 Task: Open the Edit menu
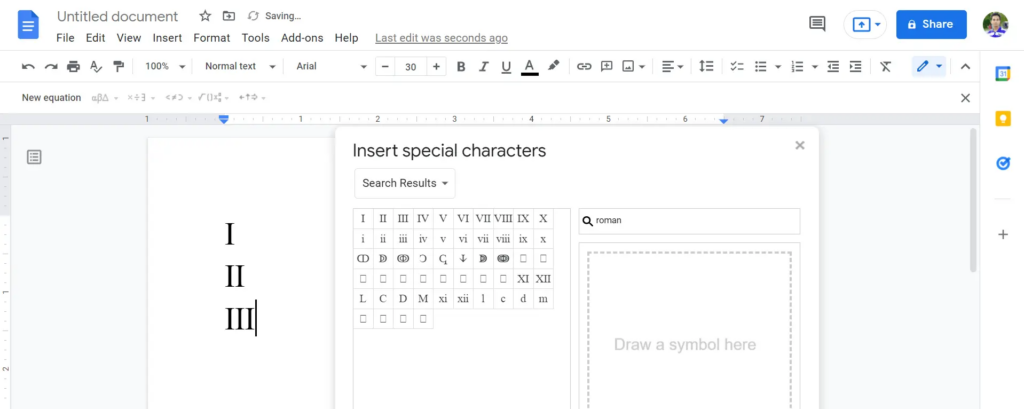pyautogui.click(x=95, y=38)
